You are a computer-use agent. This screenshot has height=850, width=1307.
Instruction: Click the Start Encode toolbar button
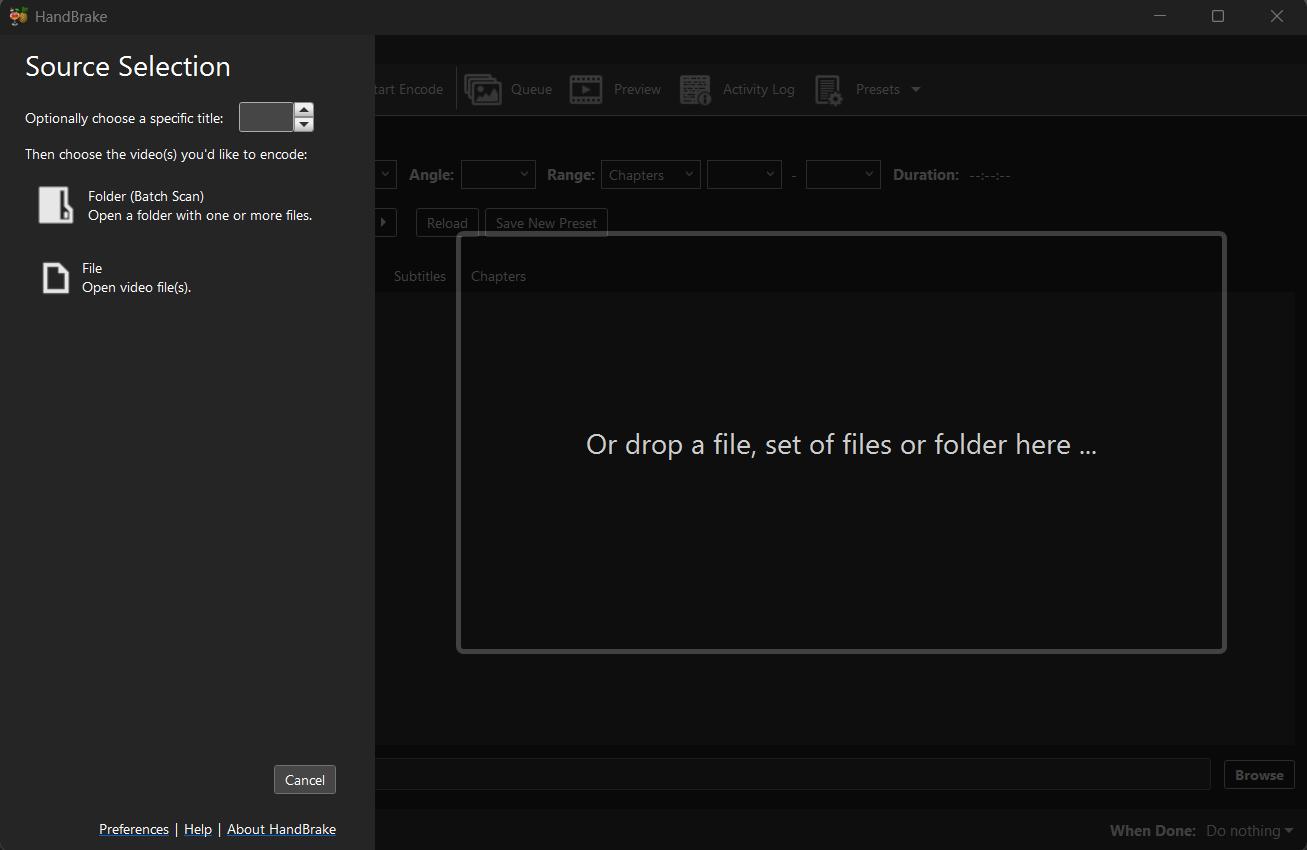[x=409, y=89]
